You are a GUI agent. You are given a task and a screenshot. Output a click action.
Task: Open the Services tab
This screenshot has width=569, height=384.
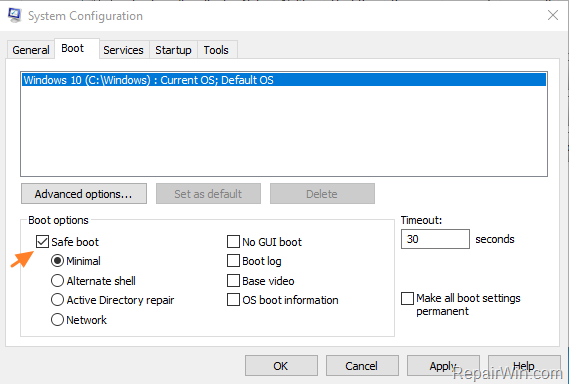tap(123, 50)
